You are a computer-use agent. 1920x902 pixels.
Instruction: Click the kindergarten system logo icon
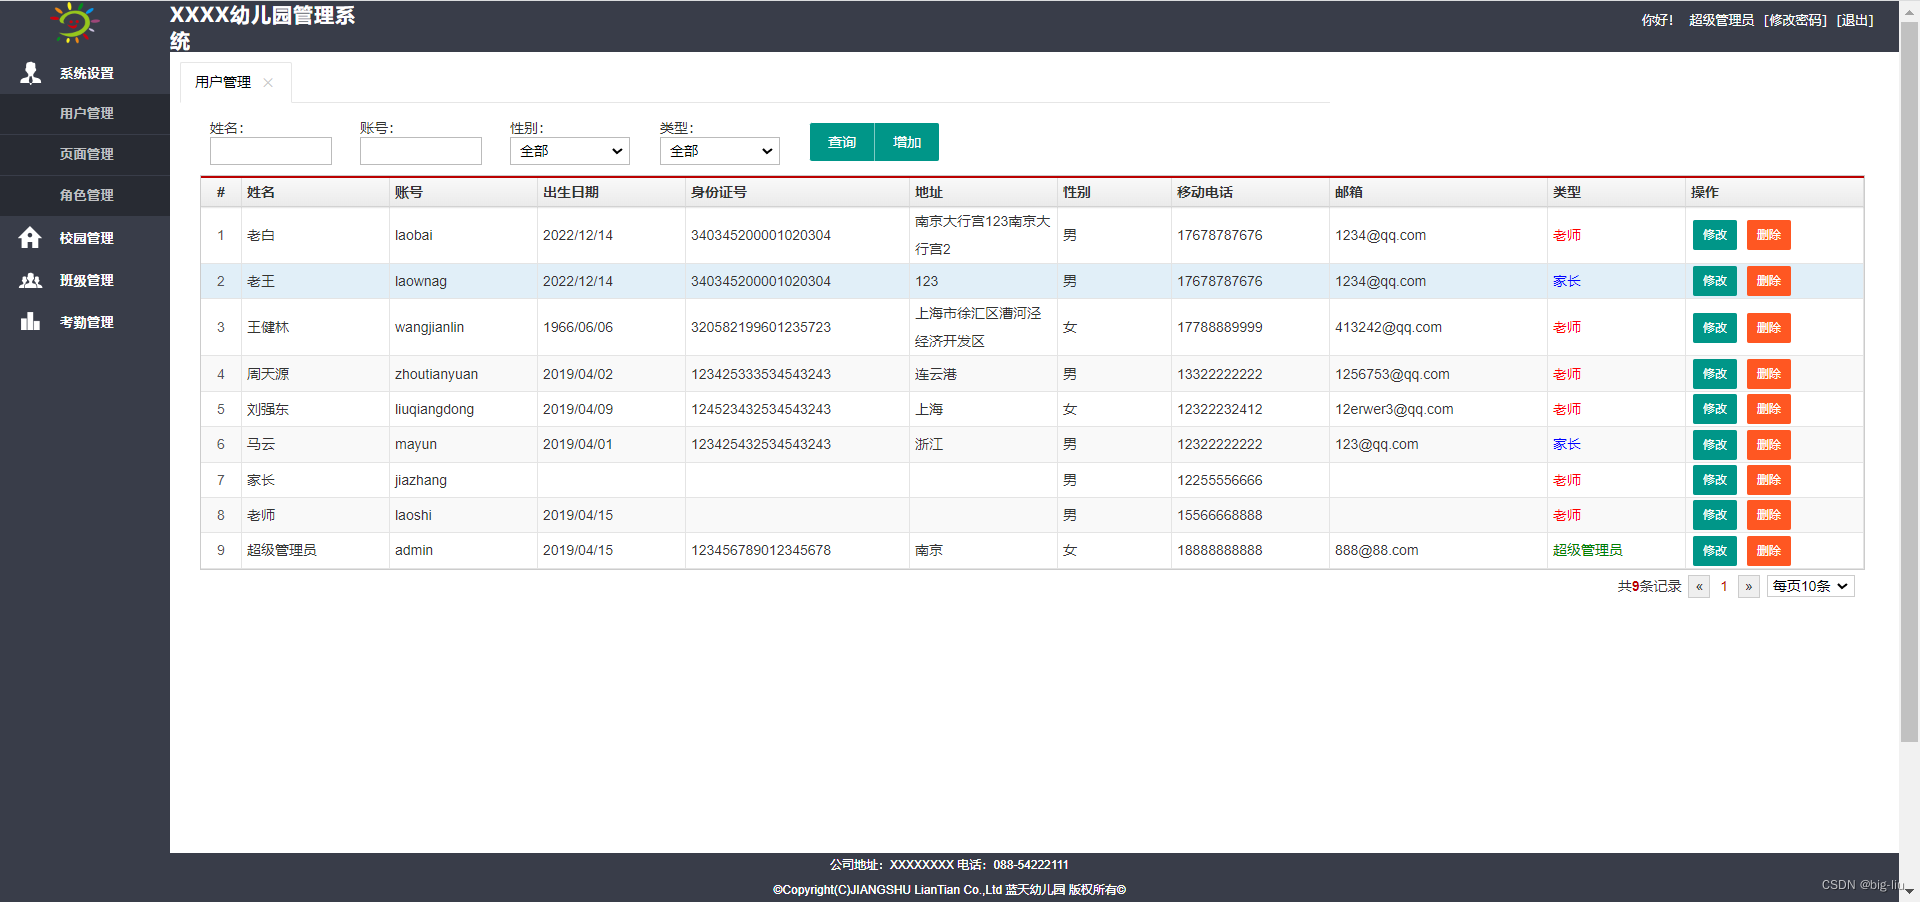75,22
